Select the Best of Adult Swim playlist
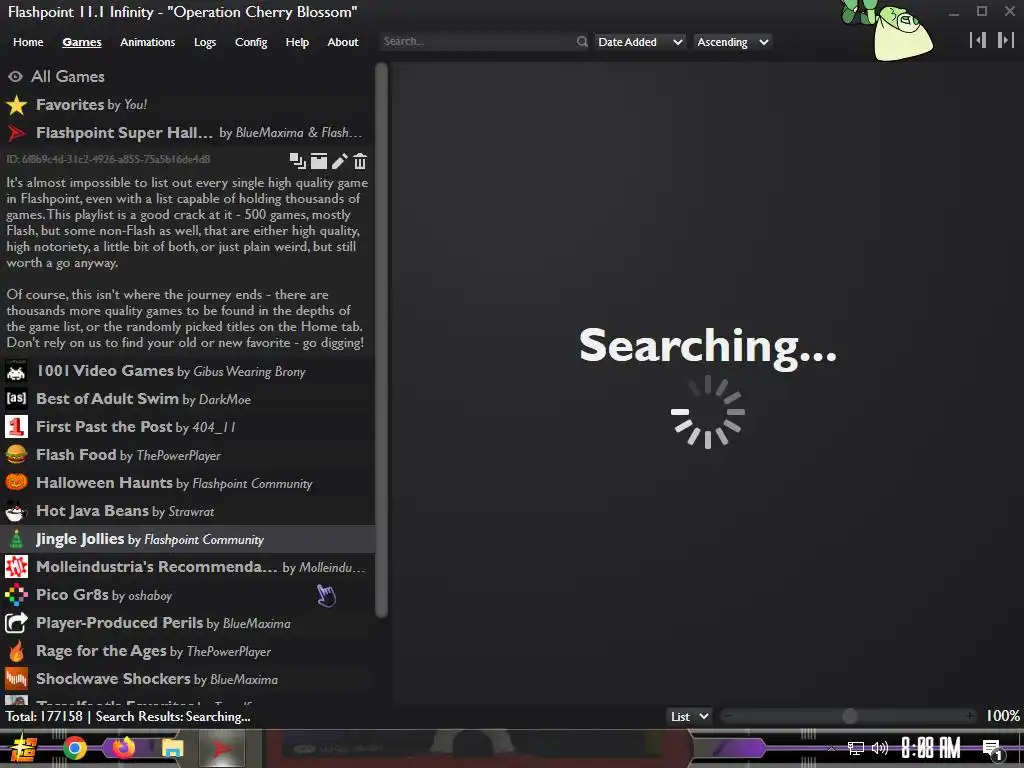Viewport: 1024px width, 768px height. tap(187, 398)
